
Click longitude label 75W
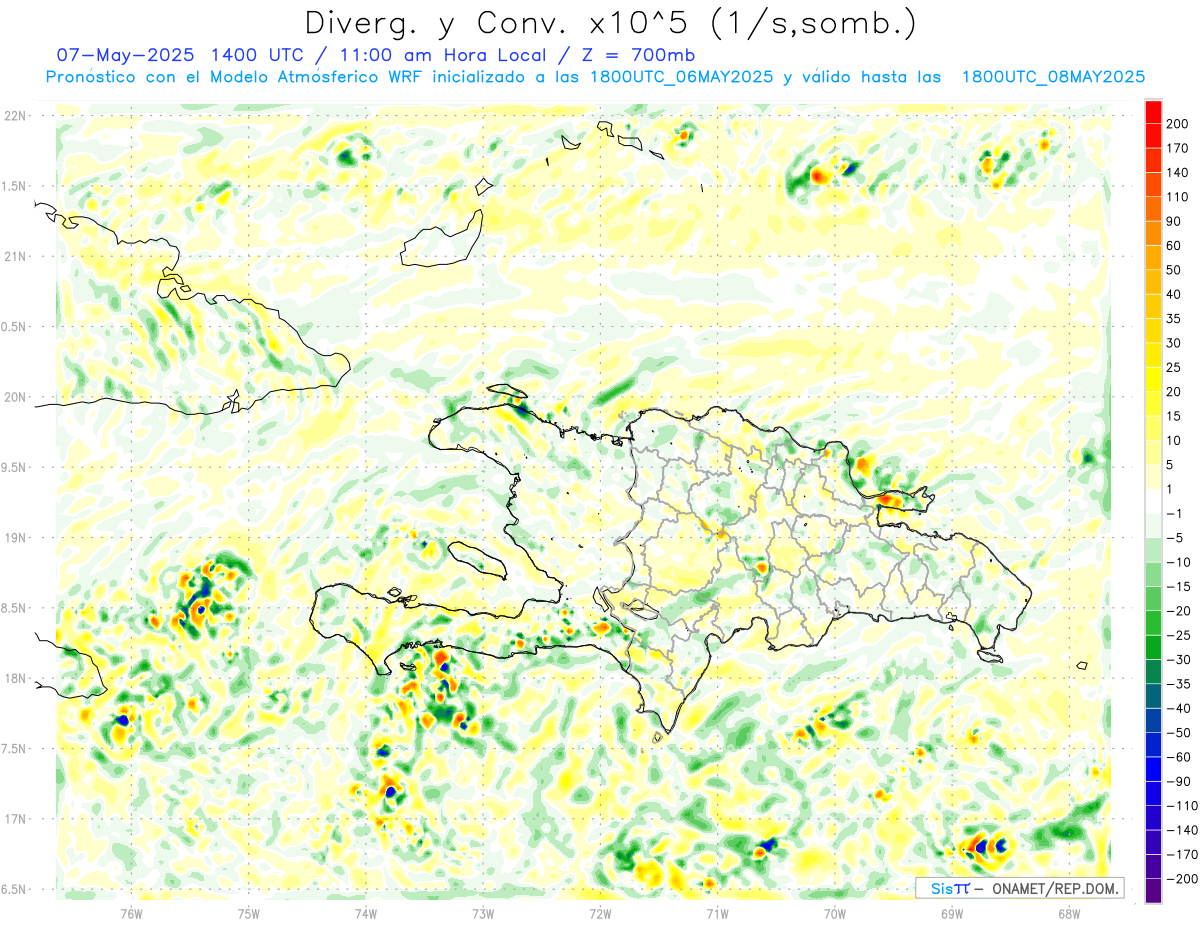click(249, 913)
